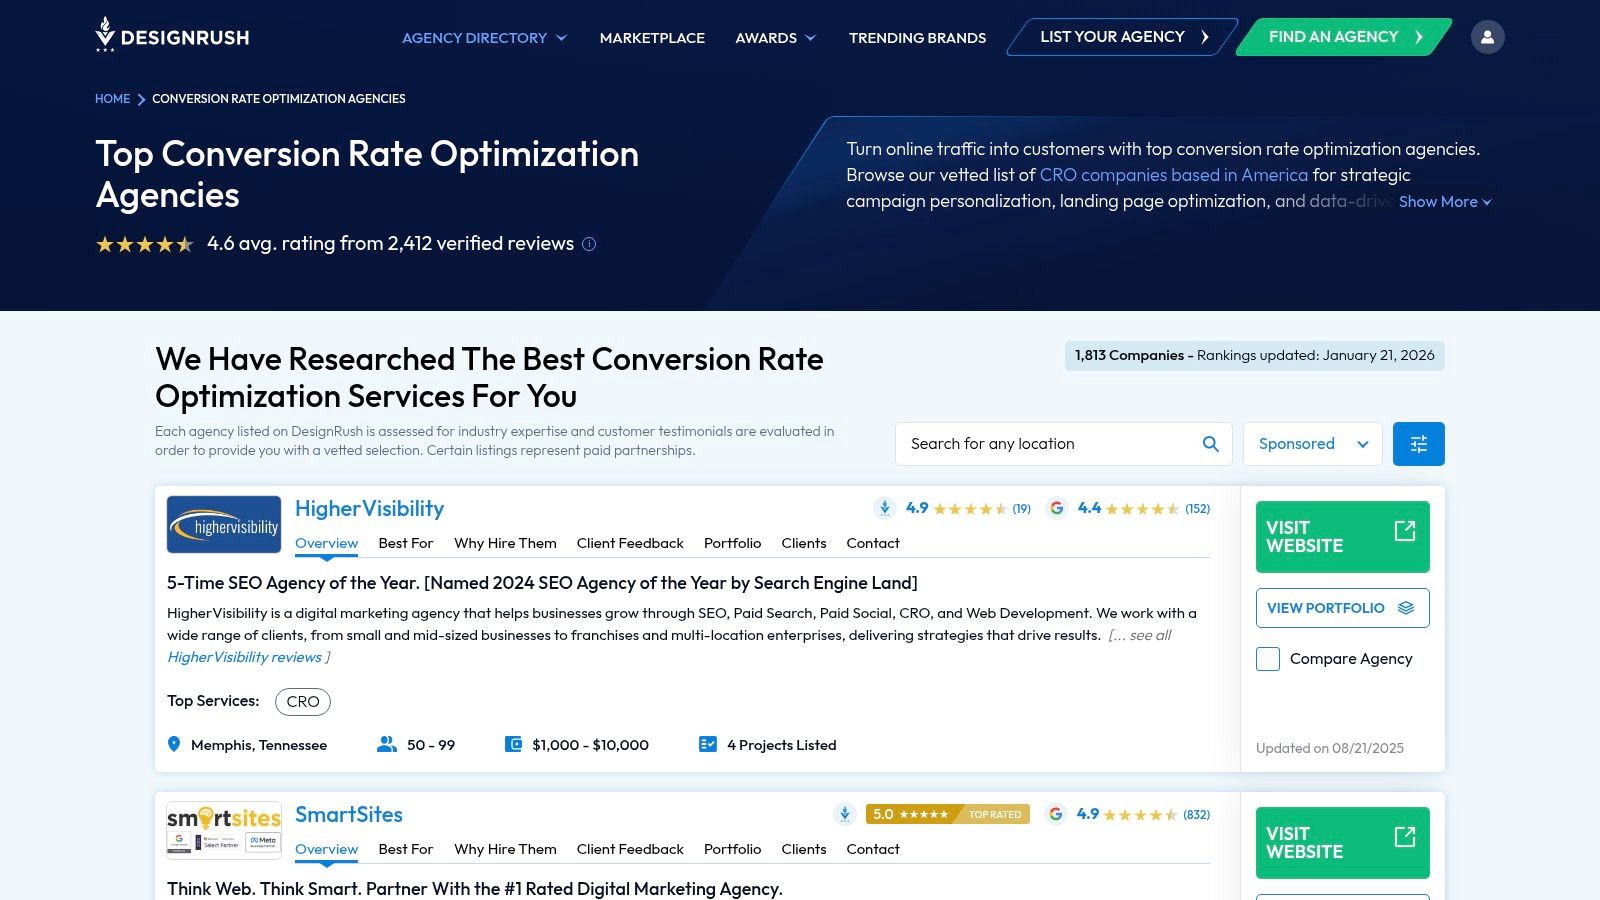Viewport: 1600px width, 900px height.
Task: Open HigherVisibility reviews link
Action: pos(243,657)
